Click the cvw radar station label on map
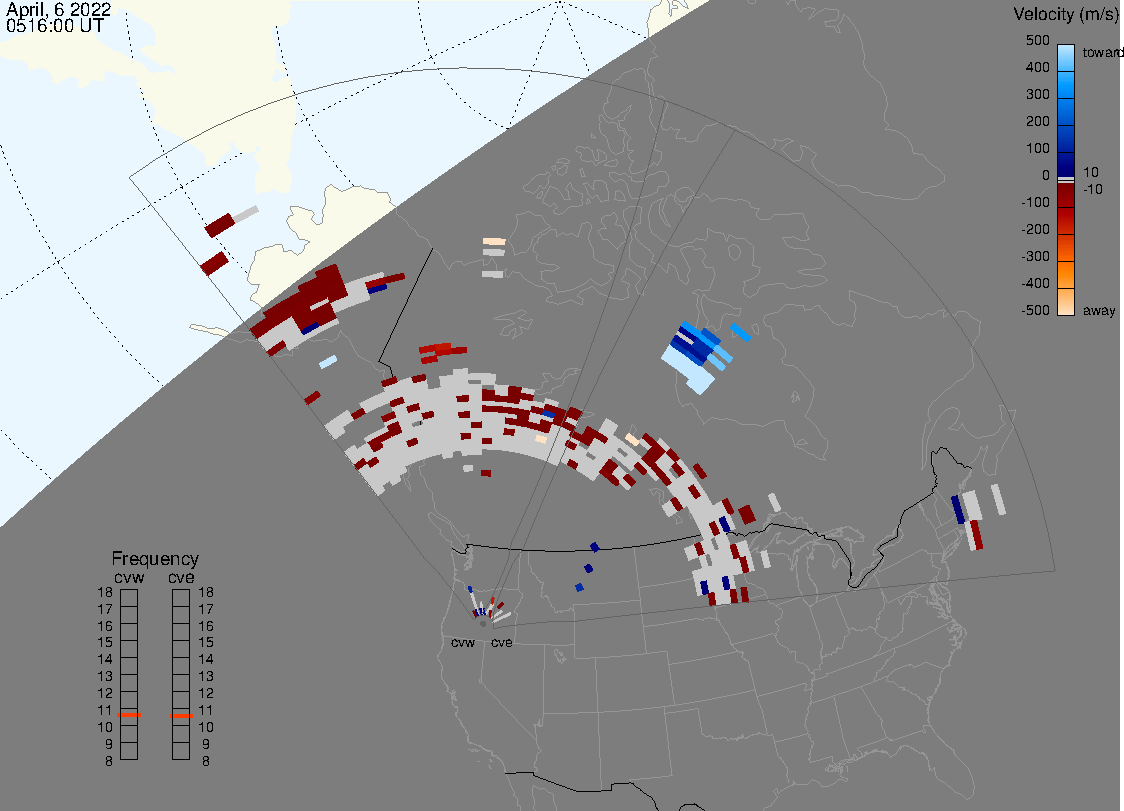The image size is (1124, 811). (x=463, y=643)
